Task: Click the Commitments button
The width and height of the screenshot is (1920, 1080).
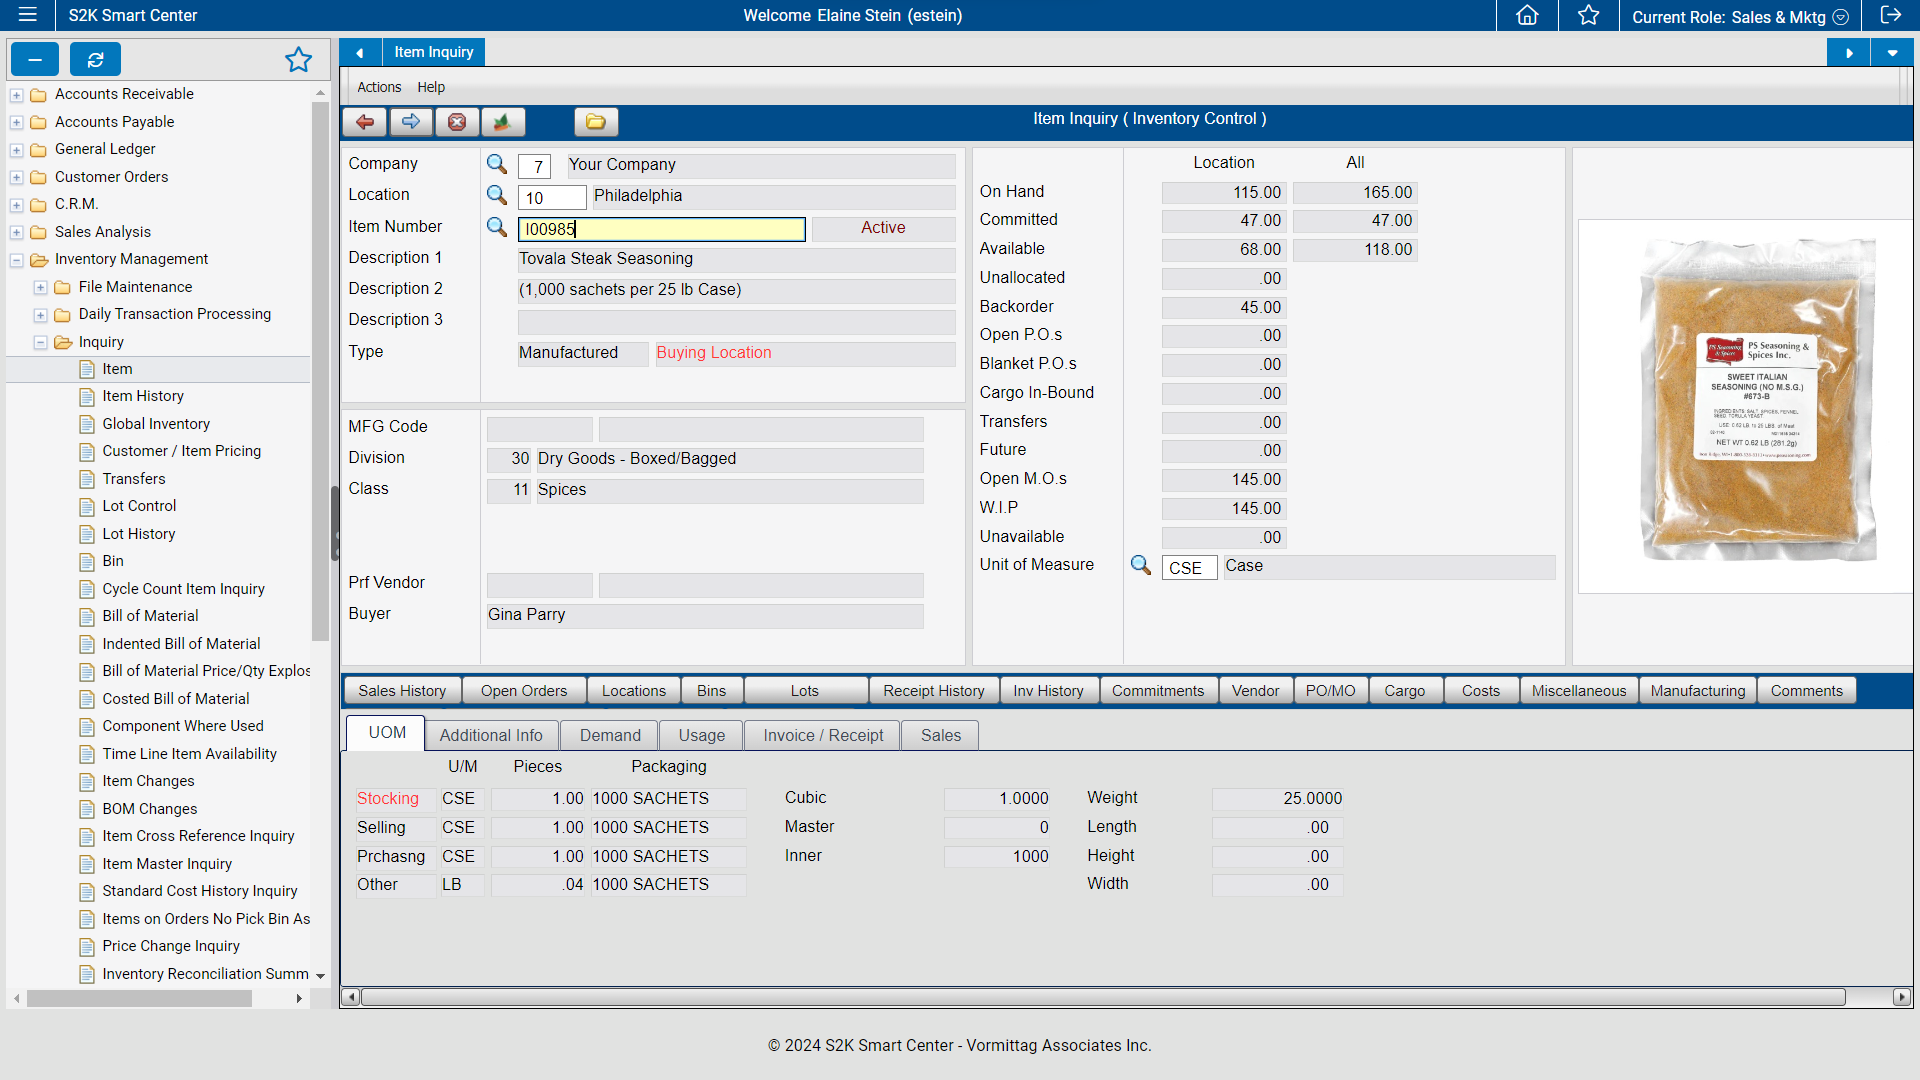Action: 1158,690
